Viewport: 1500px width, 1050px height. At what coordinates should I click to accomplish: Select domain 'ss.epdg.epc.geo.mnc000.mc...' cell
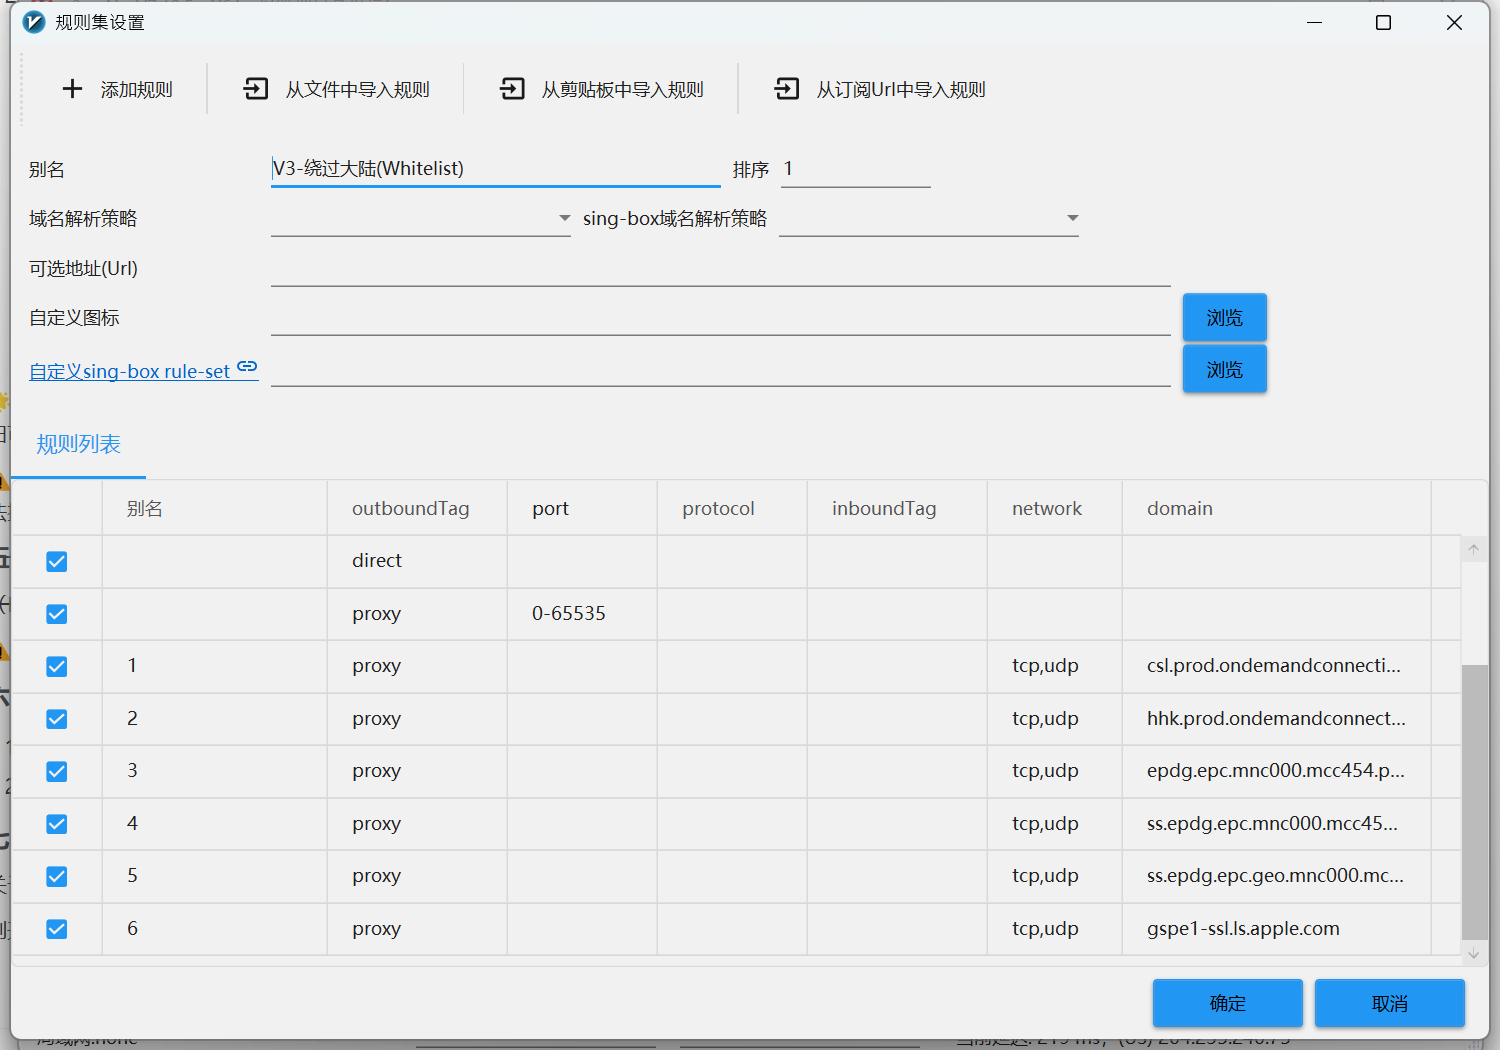click(1277, 876)
